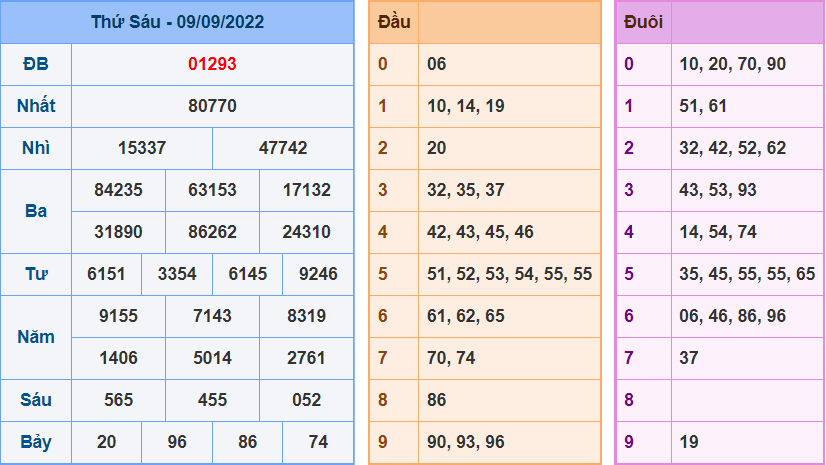Viewport: 826px width, 465px height.
Task: Click value 20 in Đầu row 2
Action: coord(437,148)
